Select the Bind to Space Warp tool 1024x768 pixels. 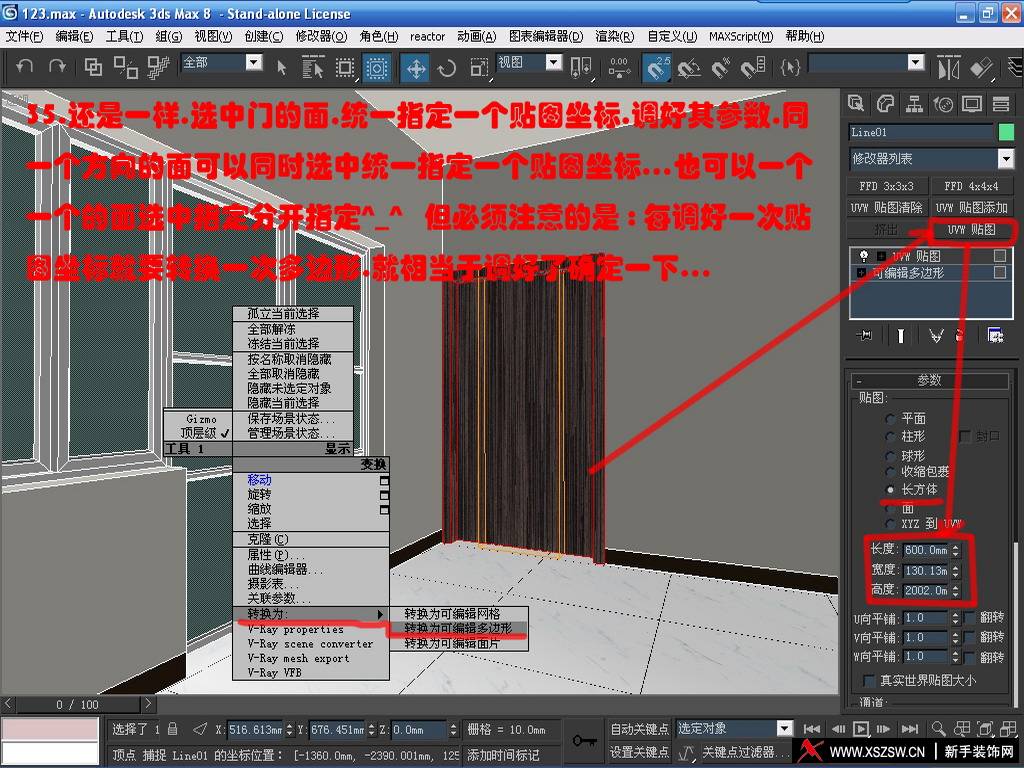(x=158, y=67)
